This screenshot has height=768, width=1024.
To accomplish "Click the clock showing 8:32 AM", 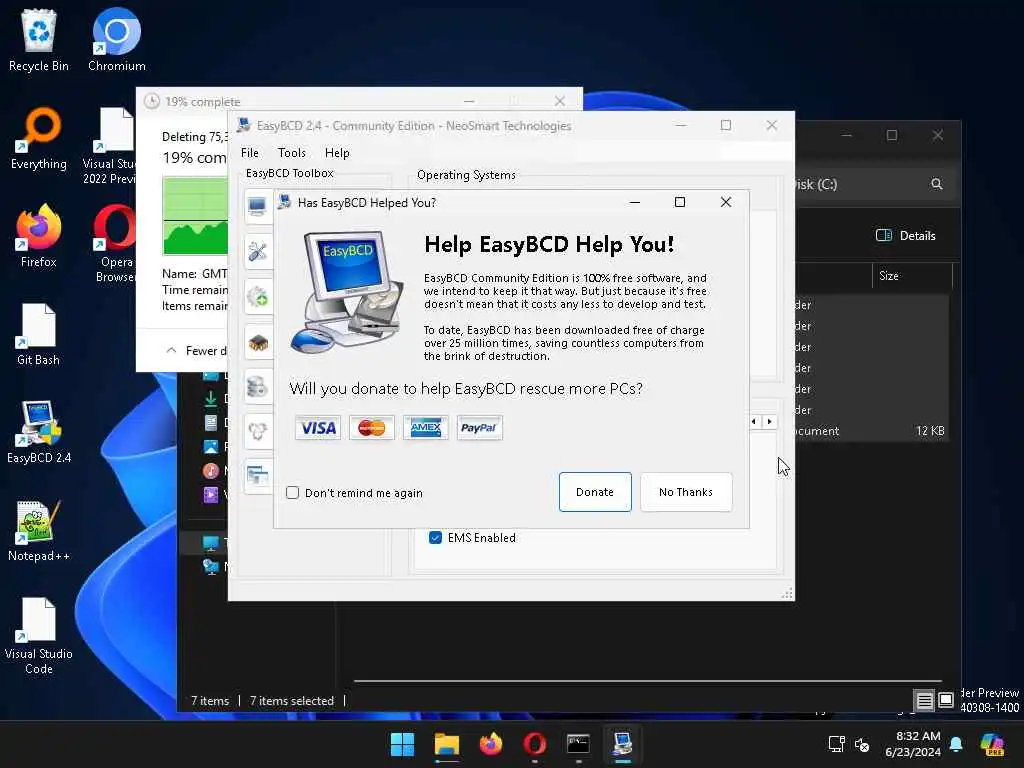I will pos(913,744).
